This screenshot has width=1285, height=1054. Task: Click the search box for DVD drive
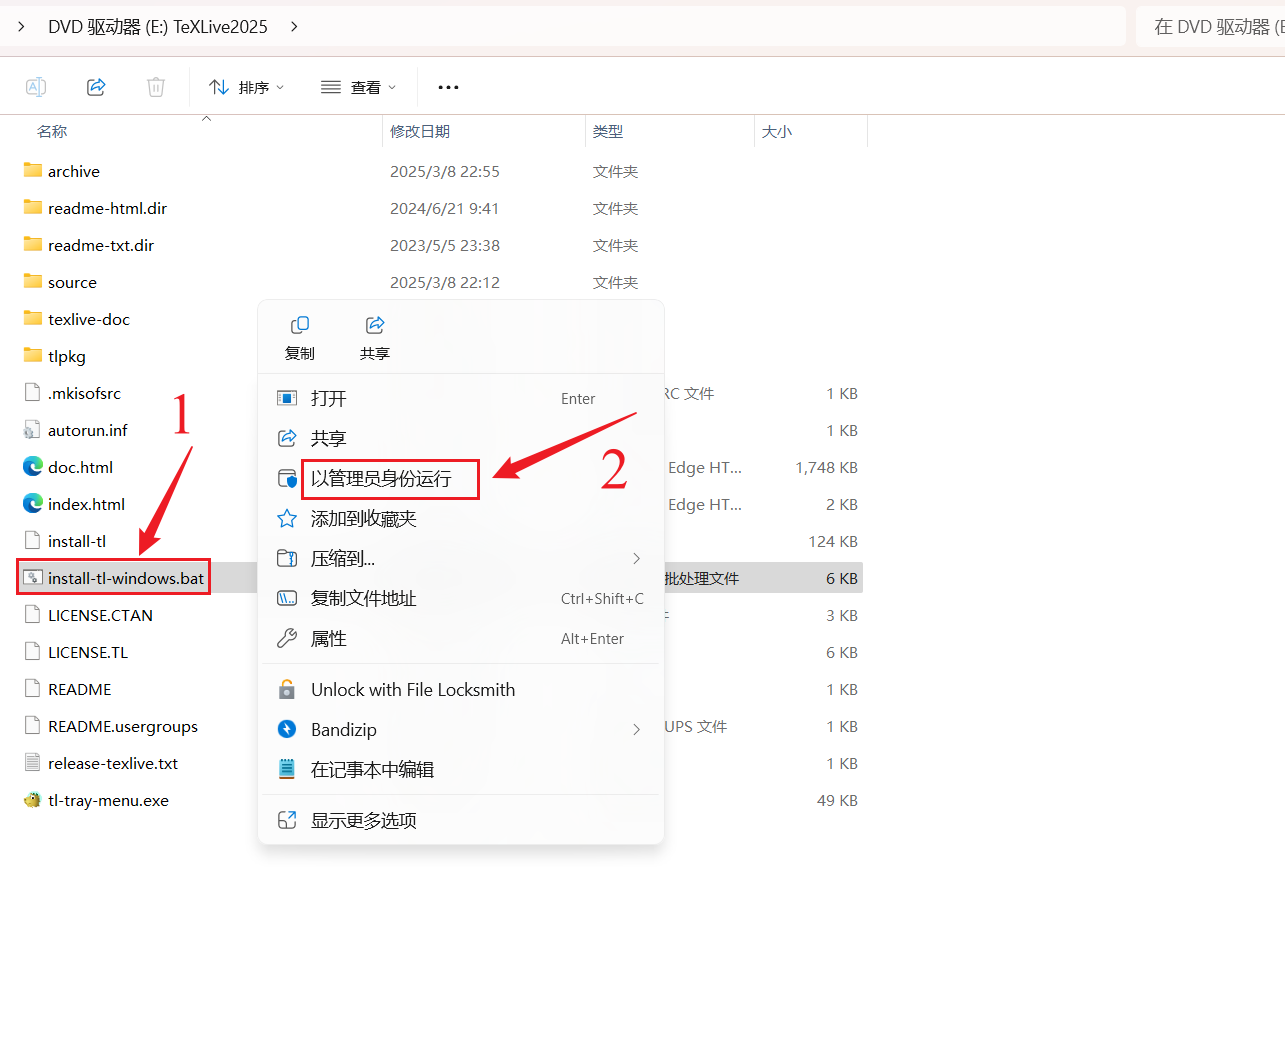1210,27
